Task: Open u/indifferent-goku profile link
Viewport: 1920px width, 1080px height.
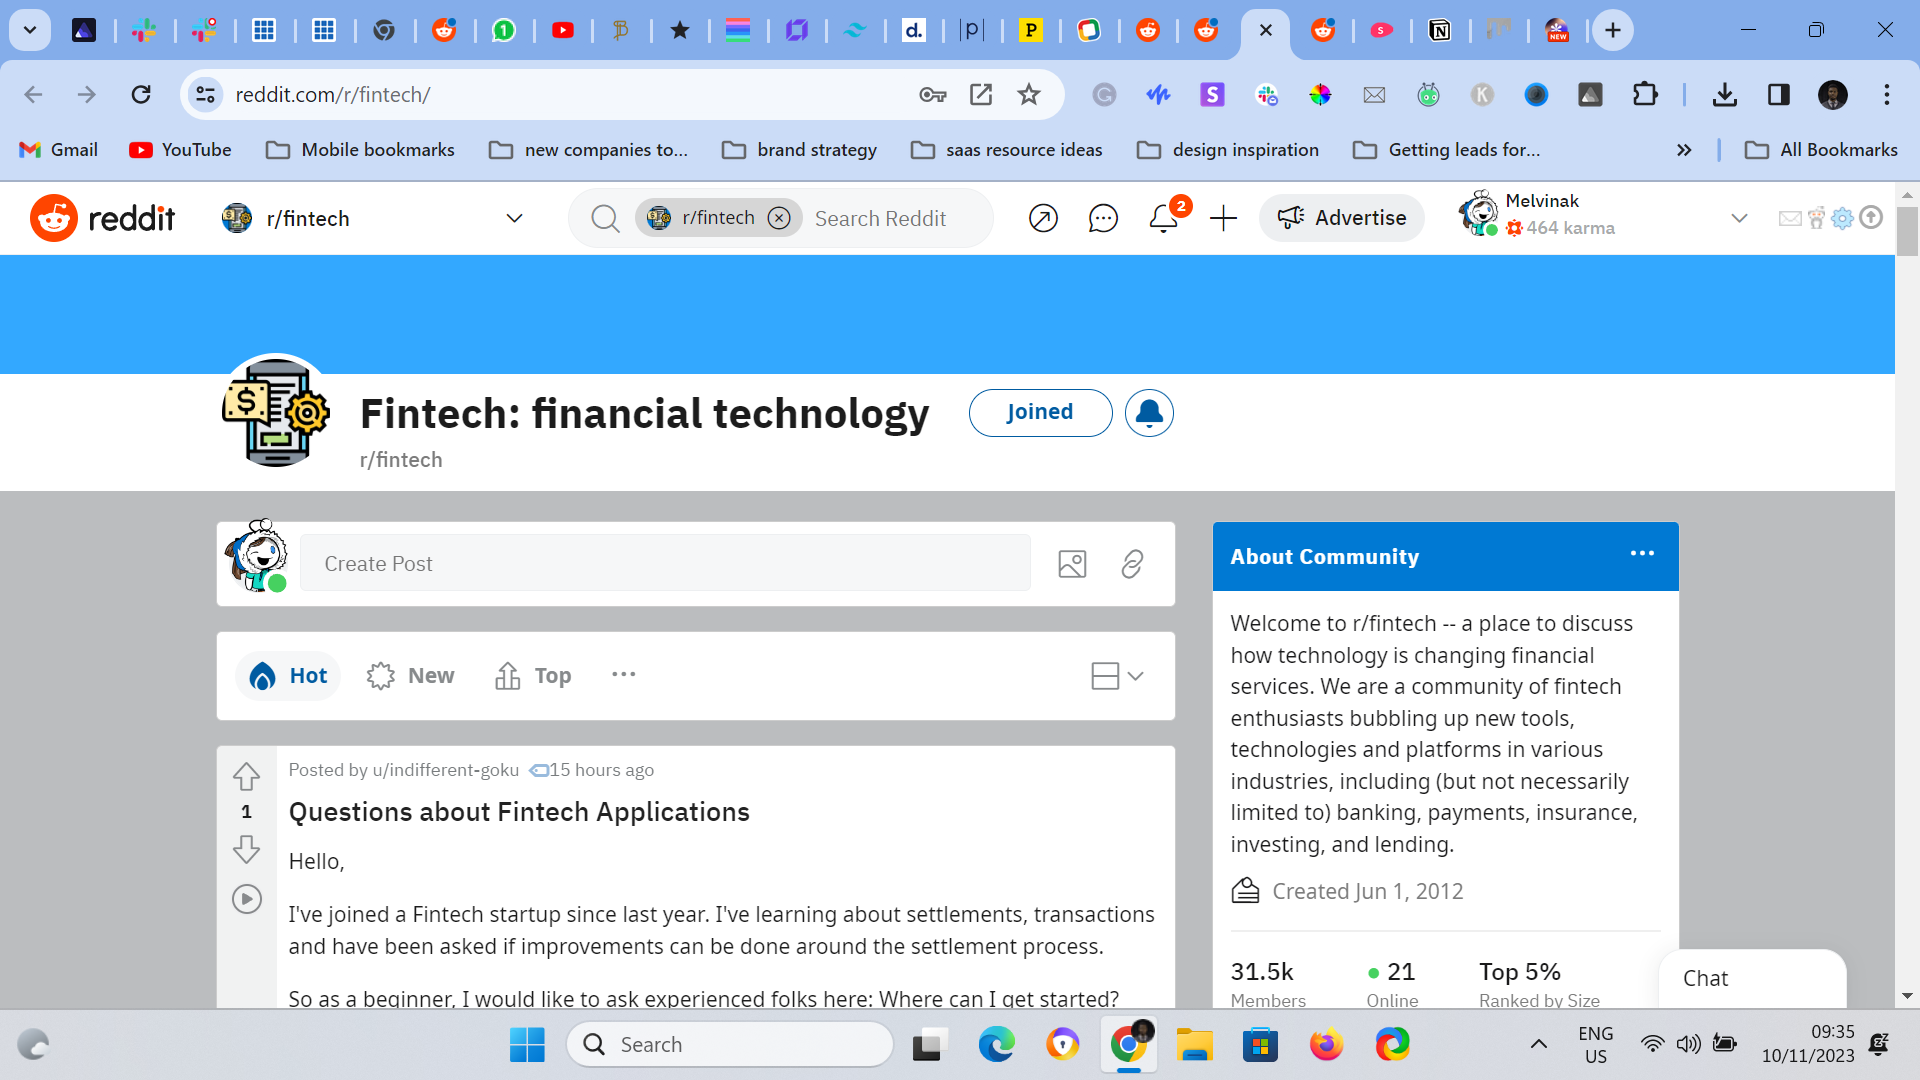Action: tap(445, 770)
